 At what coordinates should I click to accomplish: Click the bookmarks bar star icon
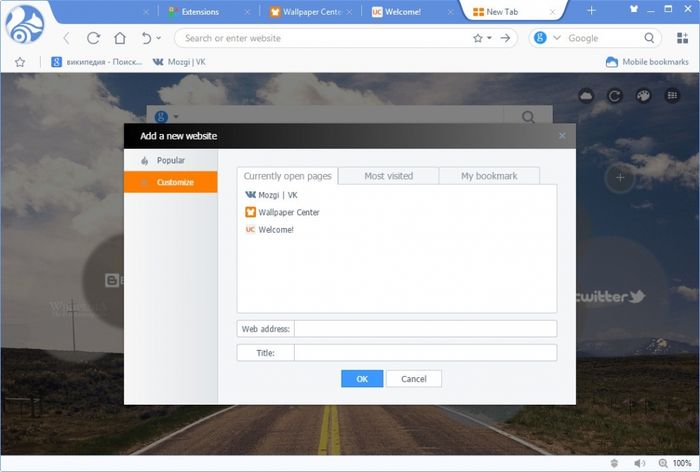click(x=20, y=62)
